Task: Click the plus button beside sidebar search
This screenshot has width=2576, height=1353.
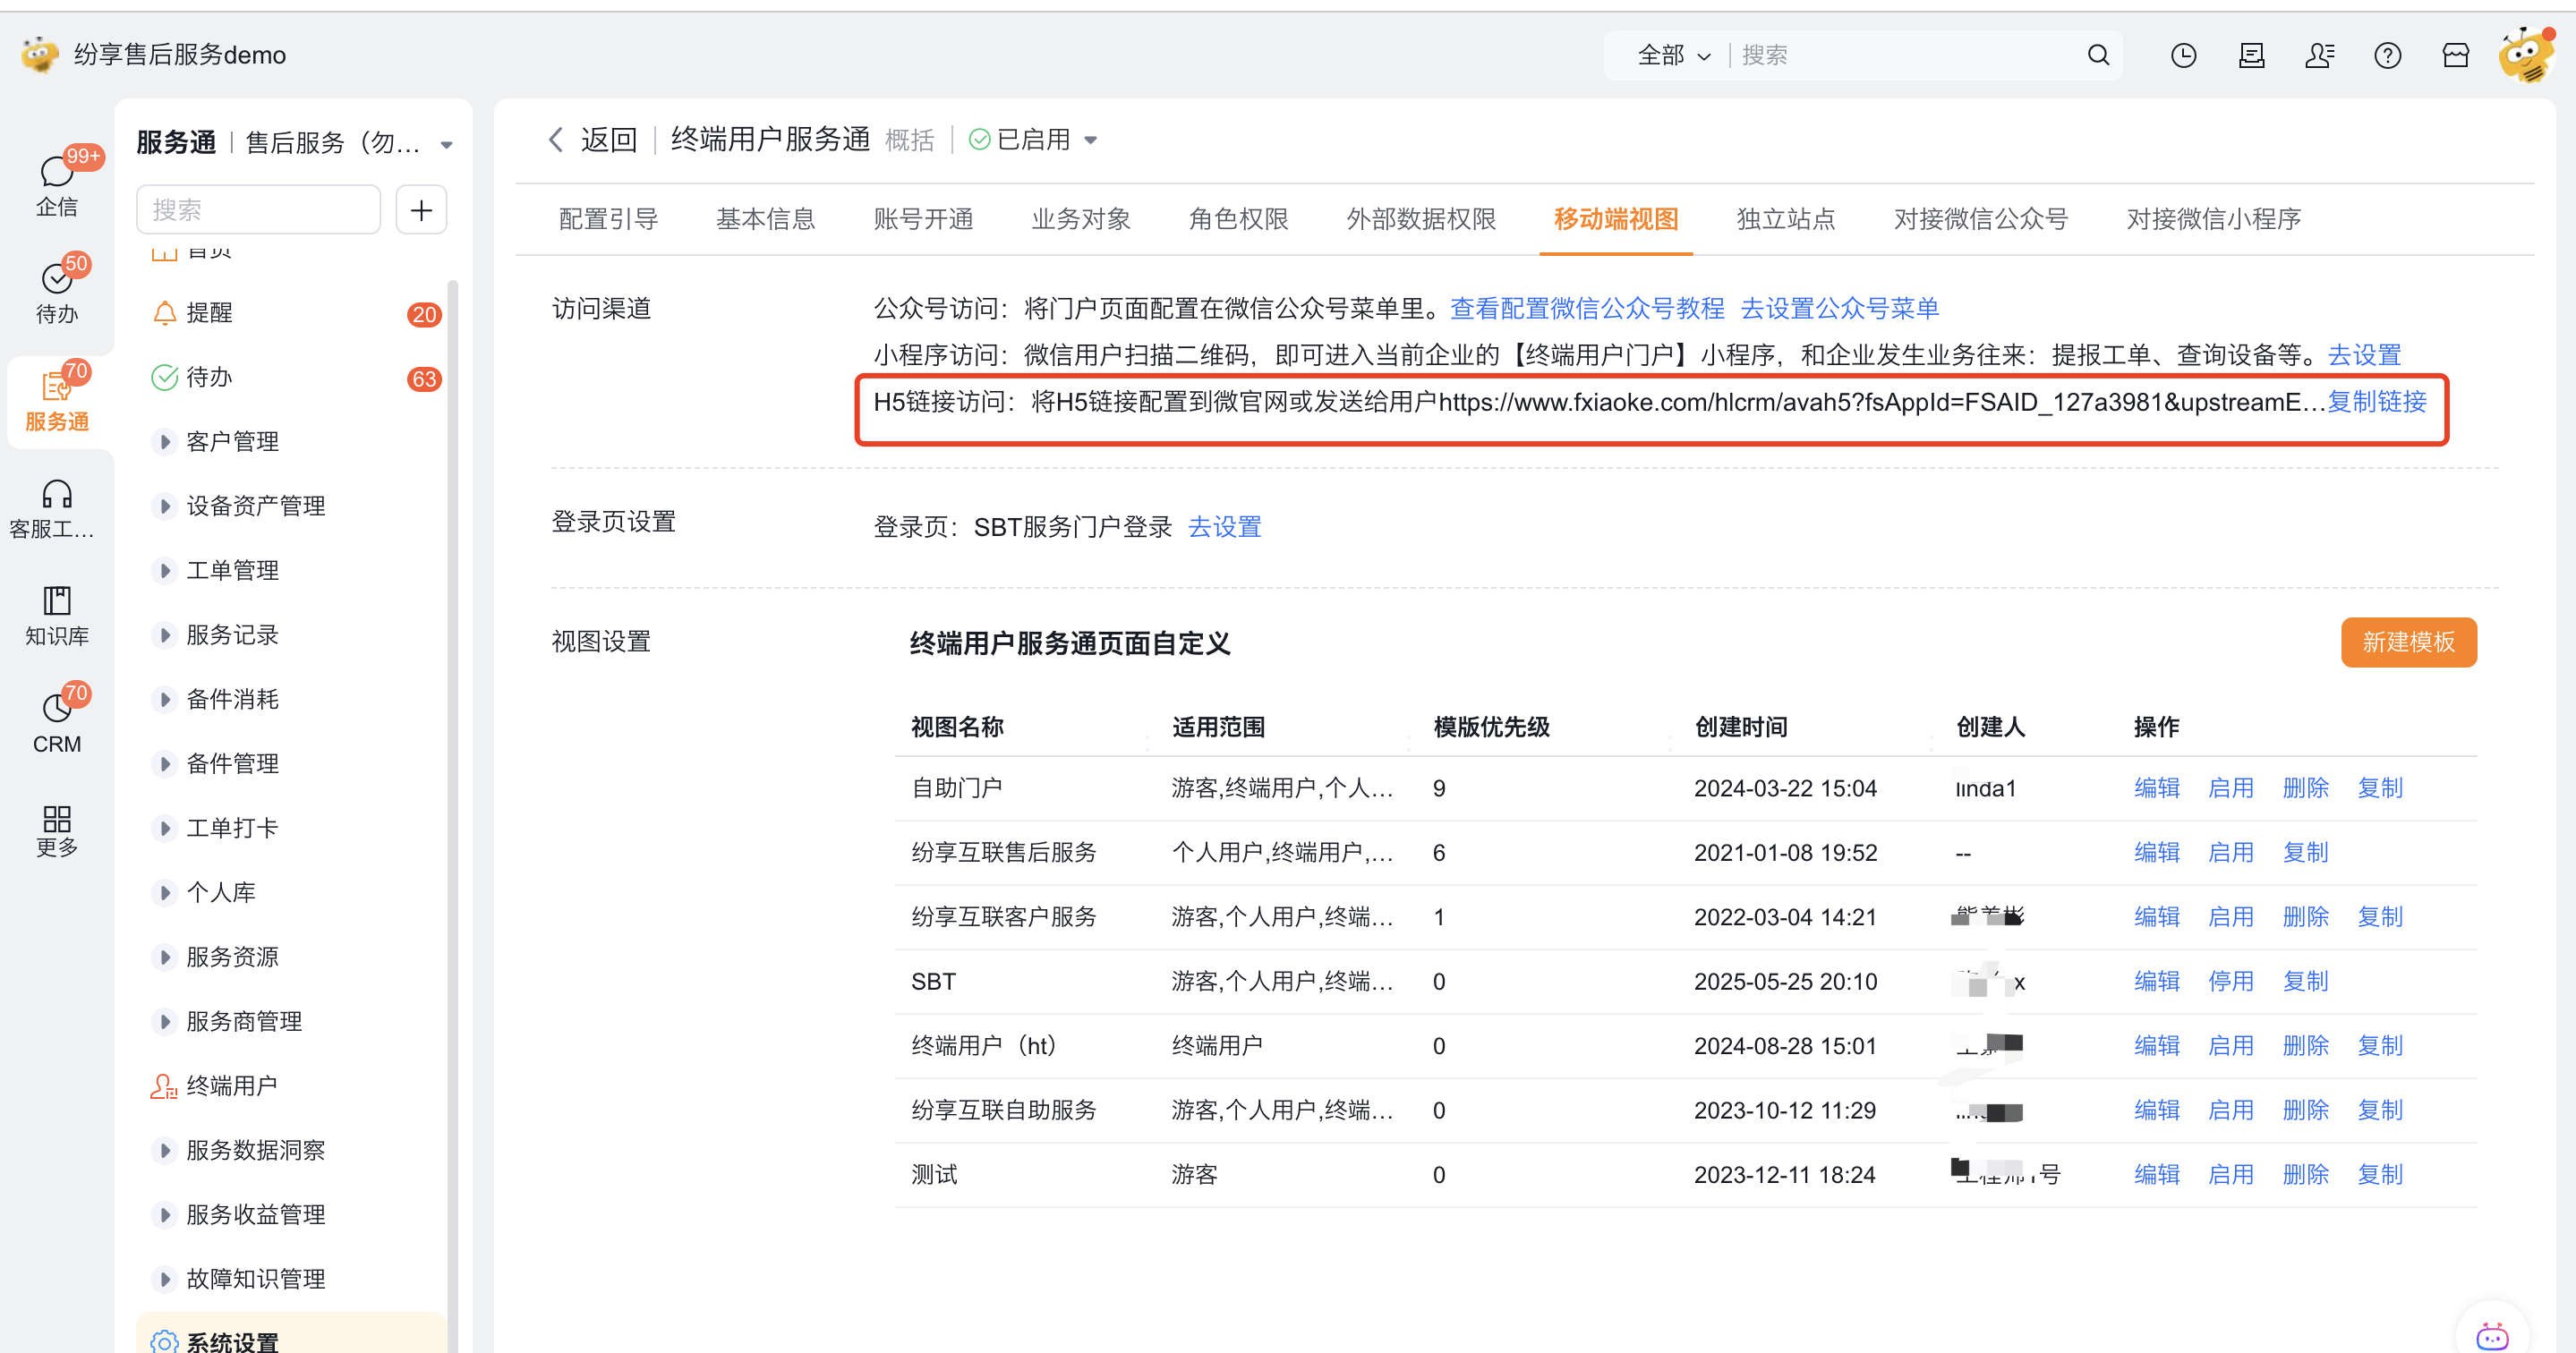Action: pyautogui.click(x=421, y=210)
